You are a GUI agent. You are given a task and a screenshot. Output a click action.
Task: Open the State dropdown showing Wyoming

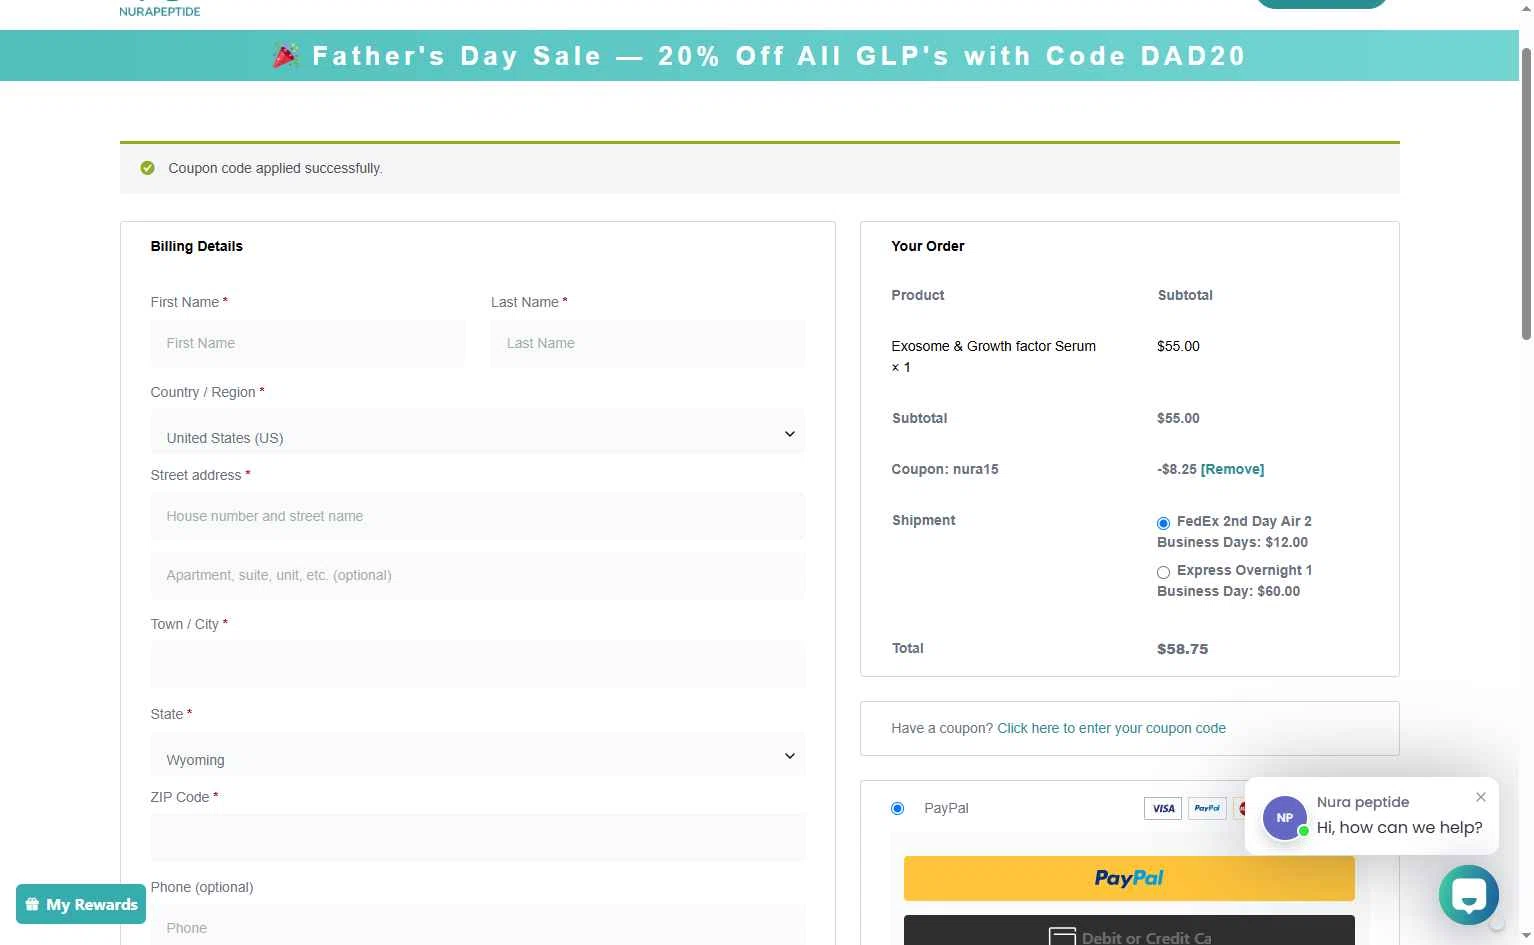(478, 756)
